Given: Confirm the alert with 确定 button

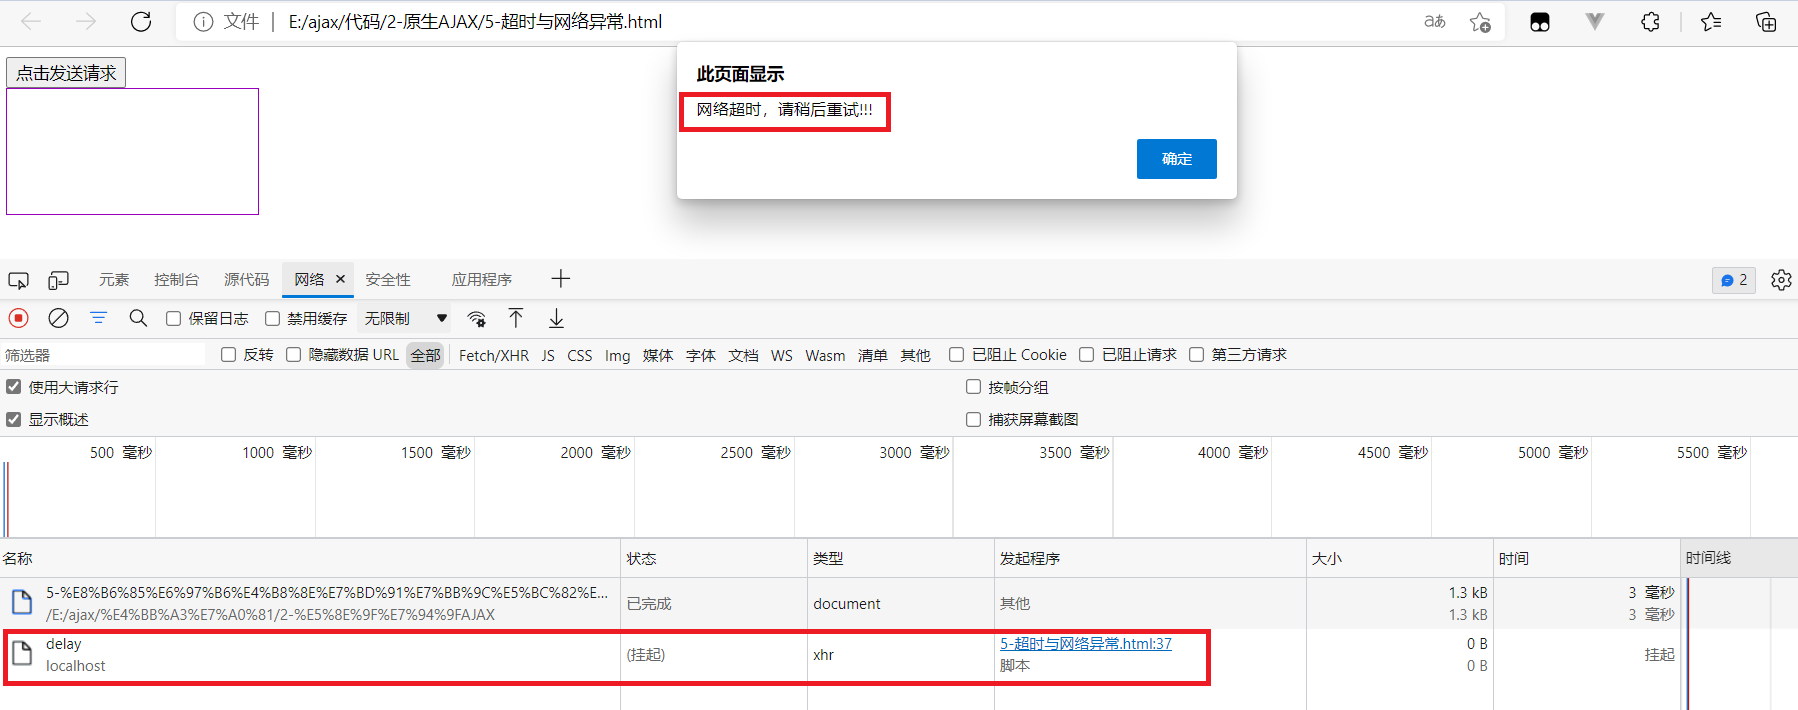Looking at the screenshot, I should point(1177,159).
